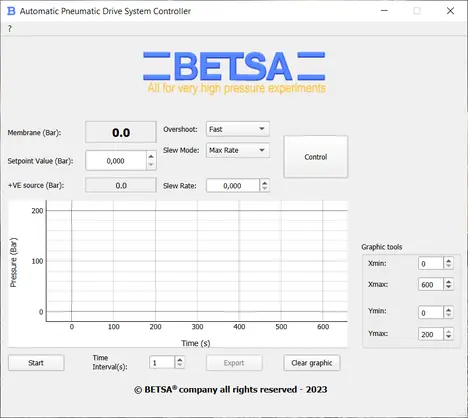The image size is (468, 418).
Task: Decrease Setpoint Value with down arrow
Action: click(x=151, y=165)
